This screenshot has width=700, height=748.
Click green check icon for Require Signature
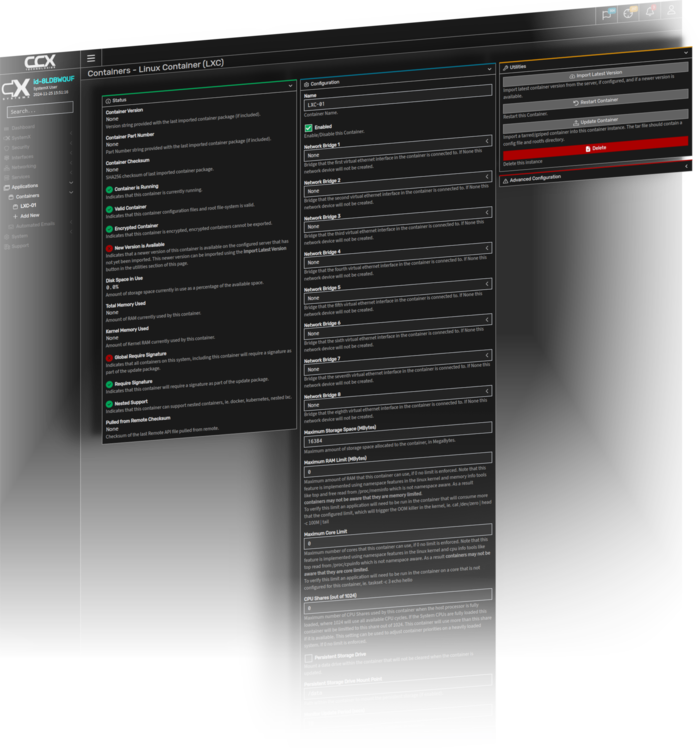[109, 384]
